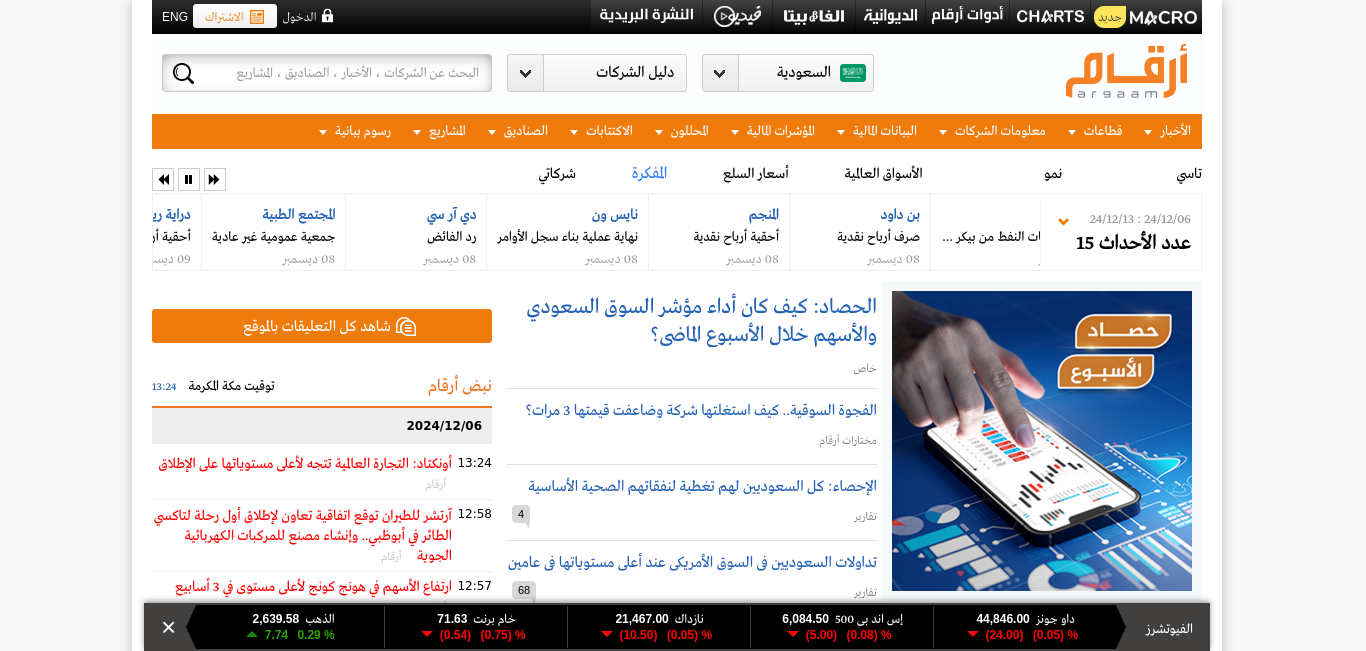Click the الدخول login link
1366x651 pixels.
pos(299,16)
